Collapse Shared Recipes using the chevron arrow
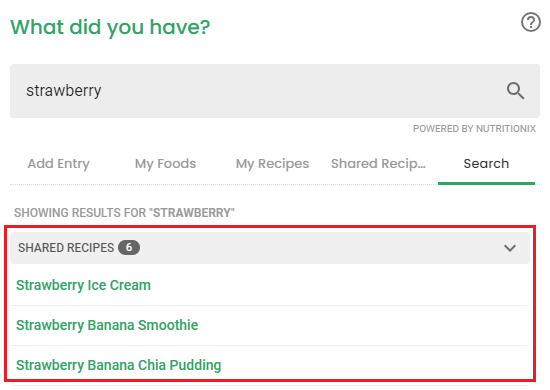The width and height of the screenshot is (550, 390). pyautogui.click(x=510, y=248)
